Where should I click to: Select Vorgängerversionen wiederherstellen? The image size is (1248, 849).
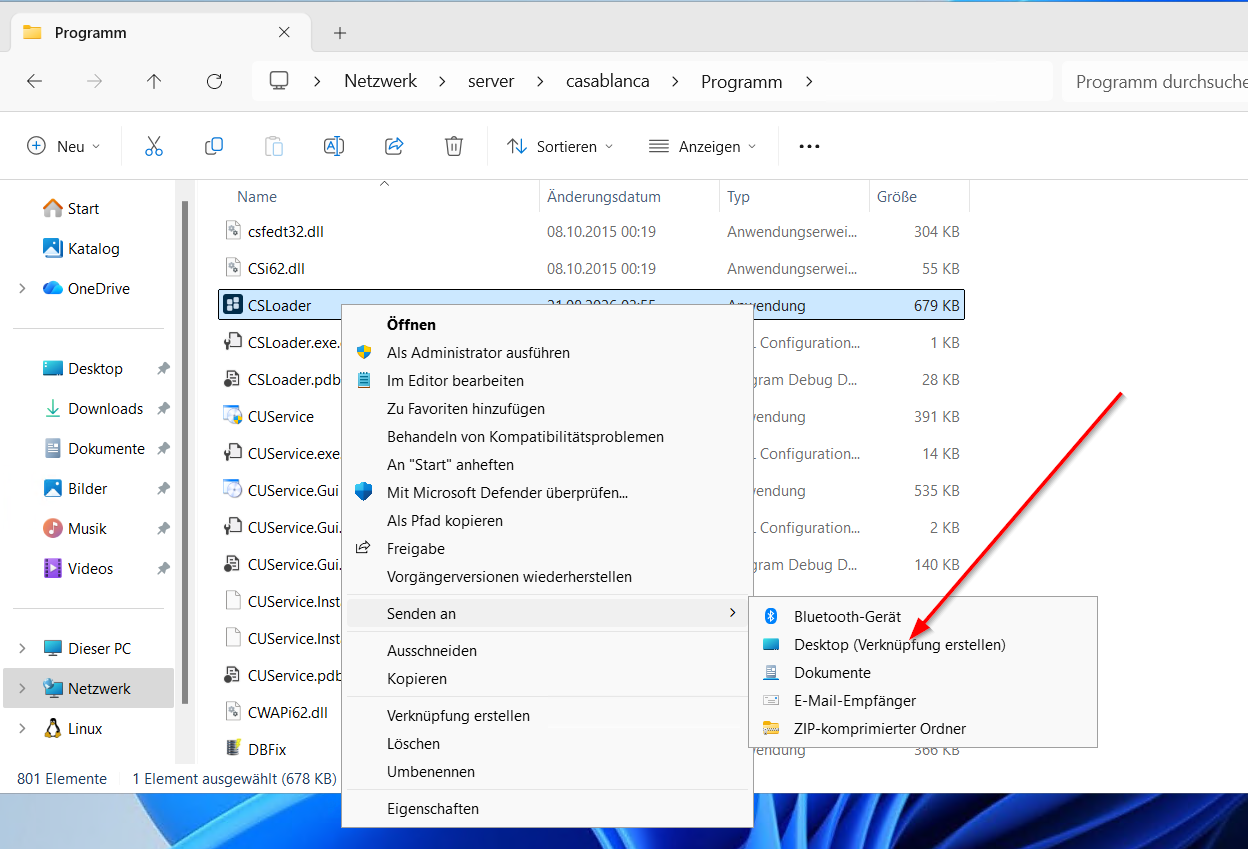coord(547,577)
